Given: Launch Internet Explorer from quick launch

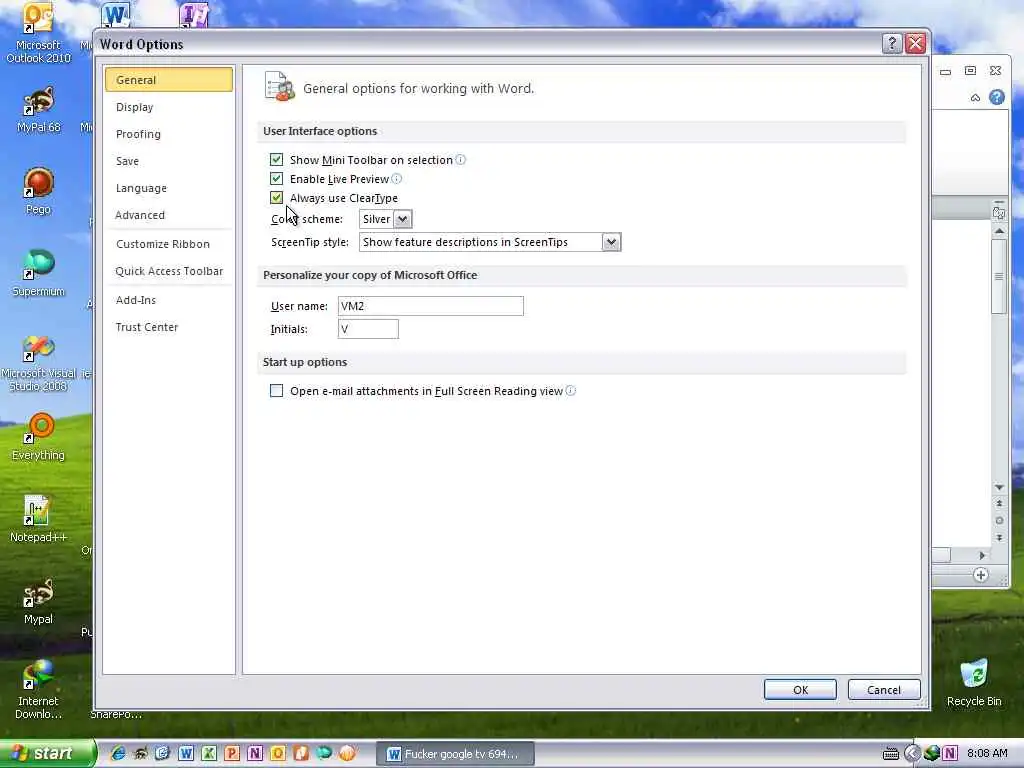Looking at the screenshot, I should coord(118,753).
